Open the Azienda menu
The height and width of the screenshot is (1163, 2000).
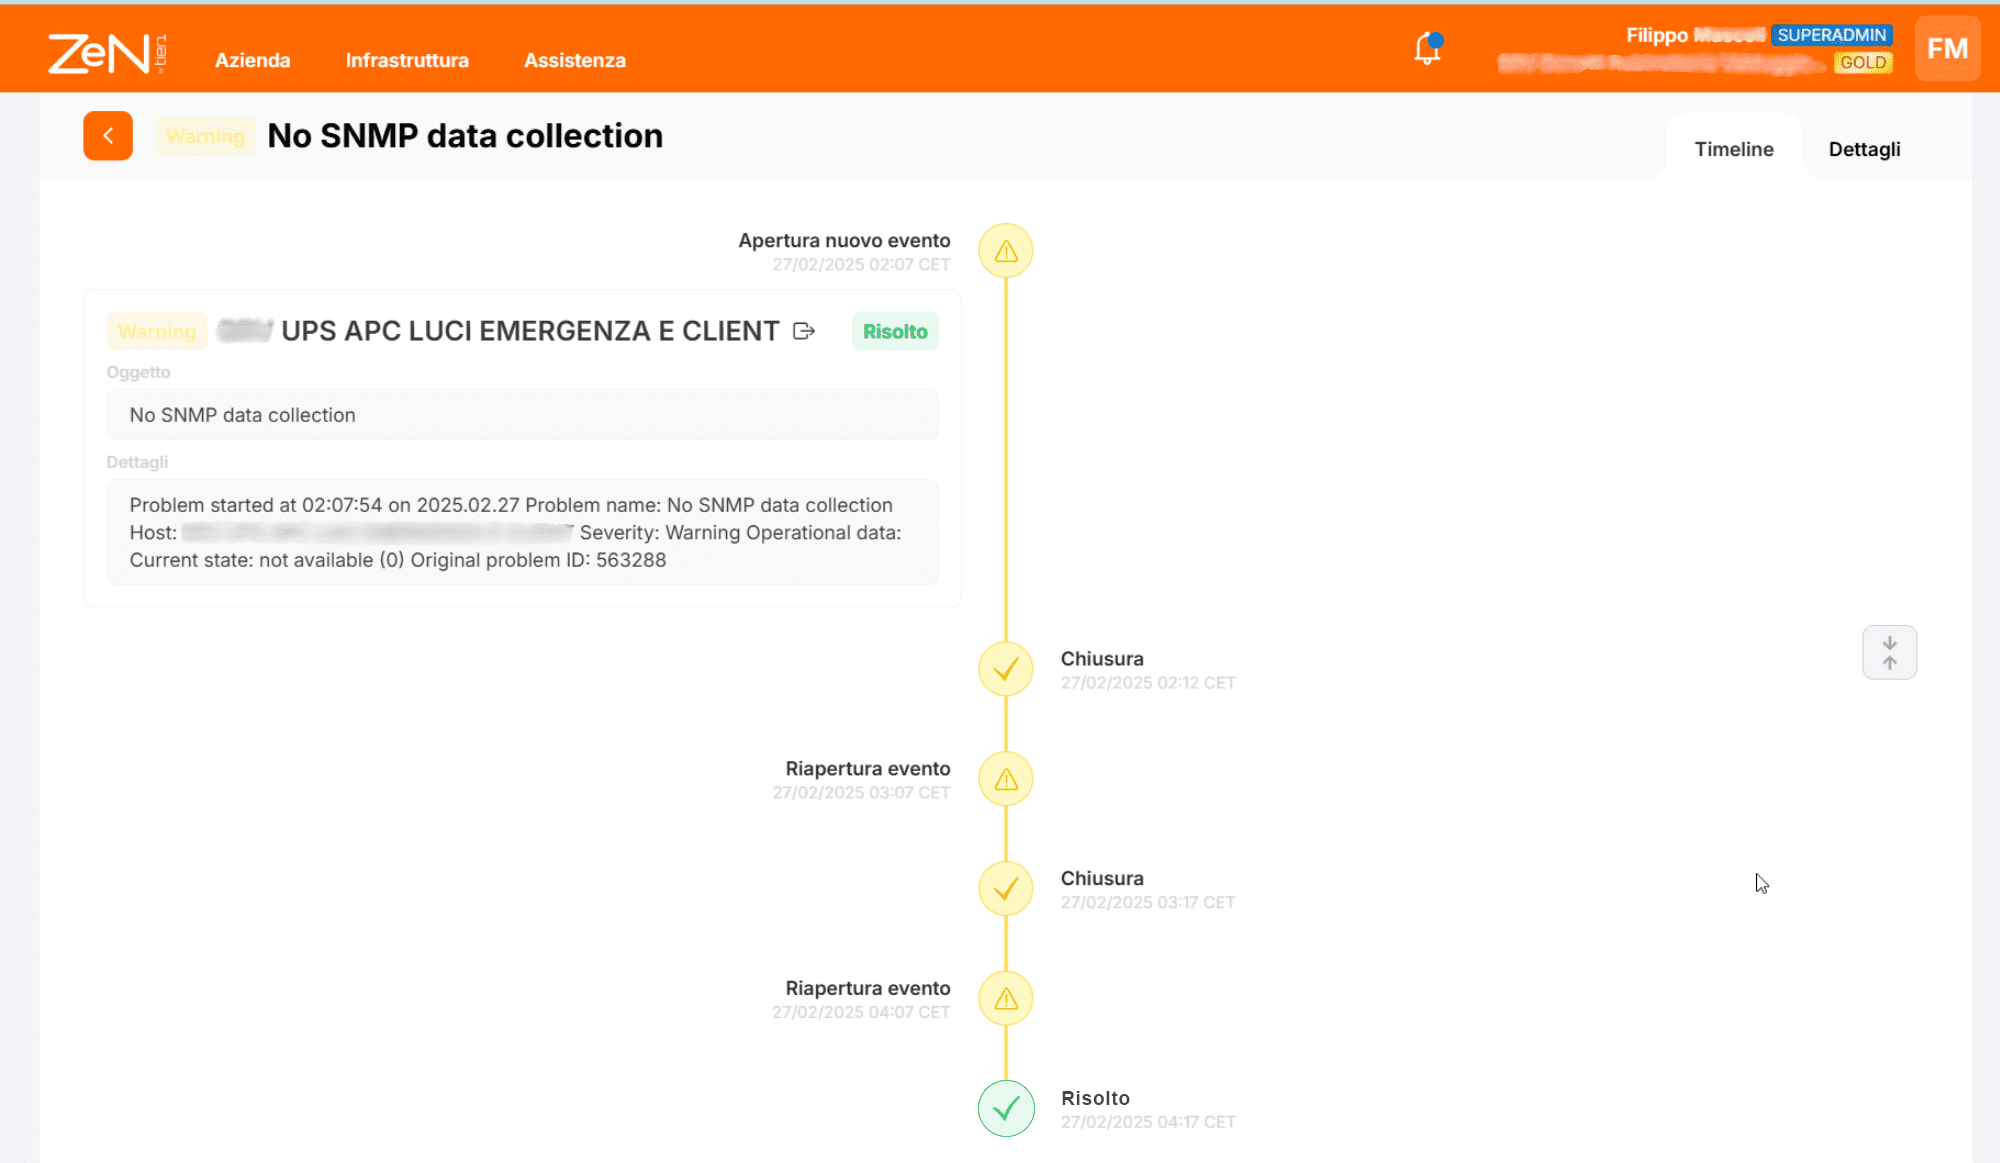(253, 60)
